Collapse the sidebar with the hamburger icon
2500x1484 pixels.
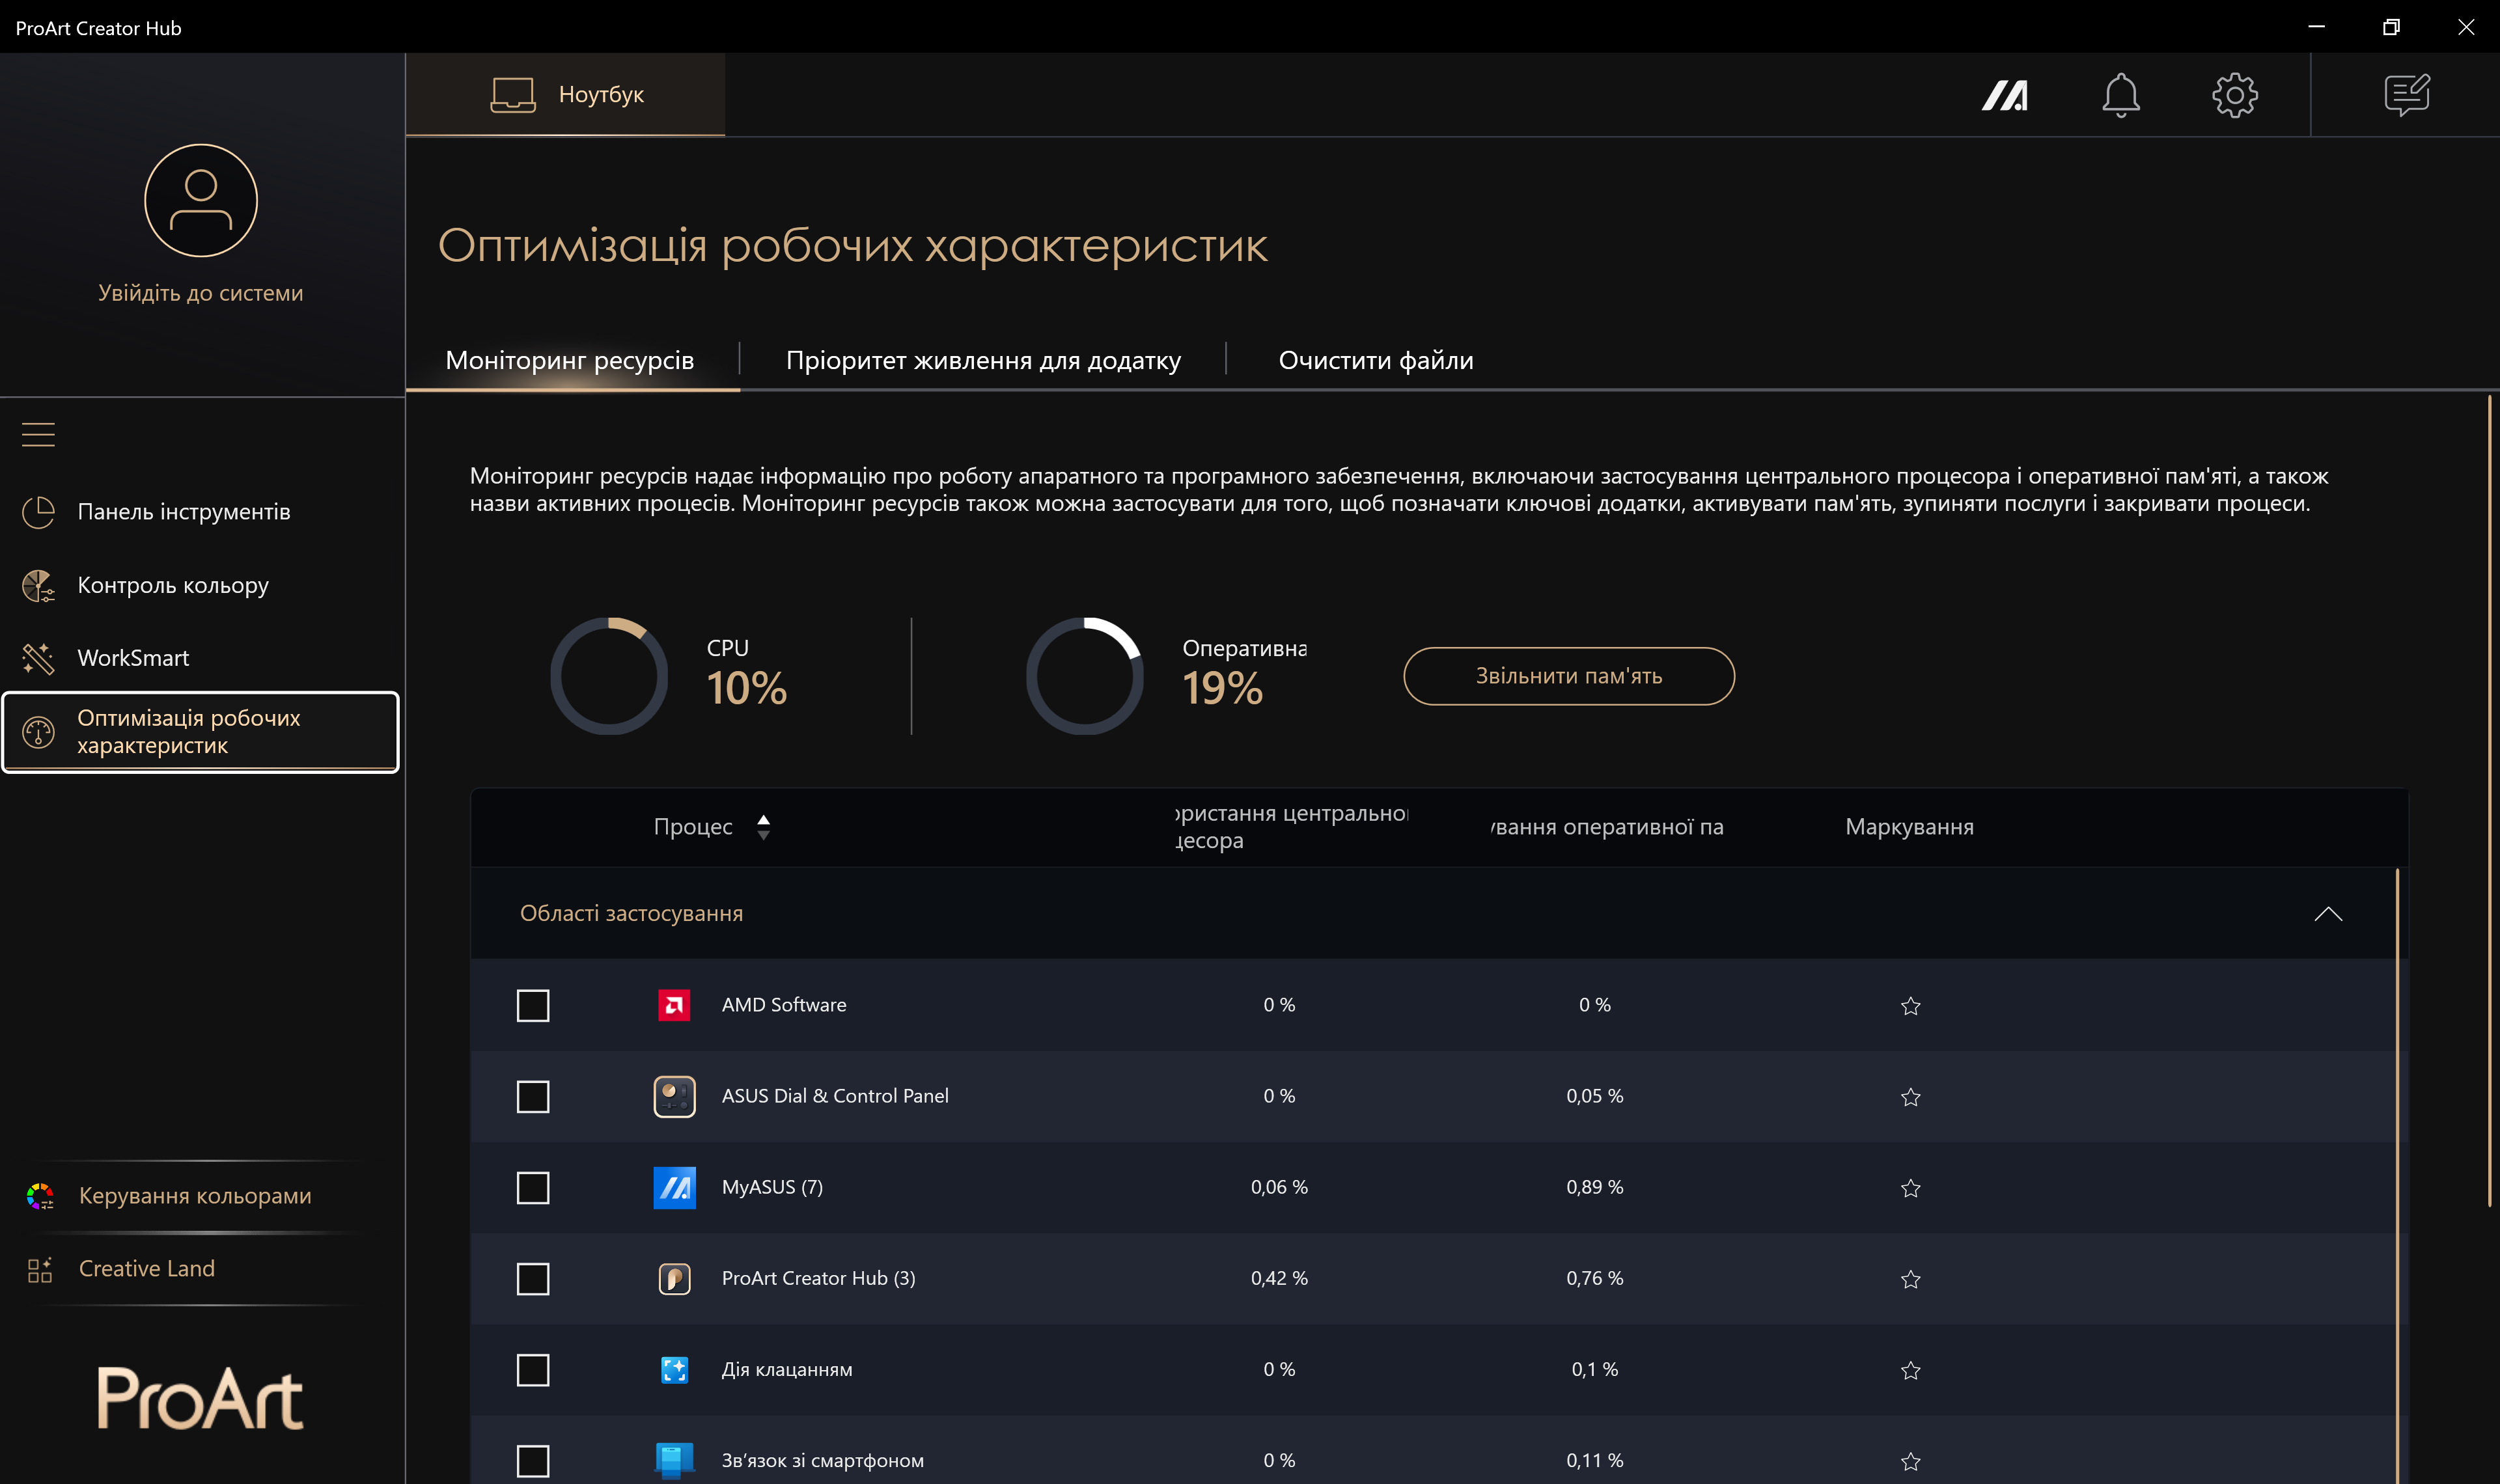[x=38, y=434]
